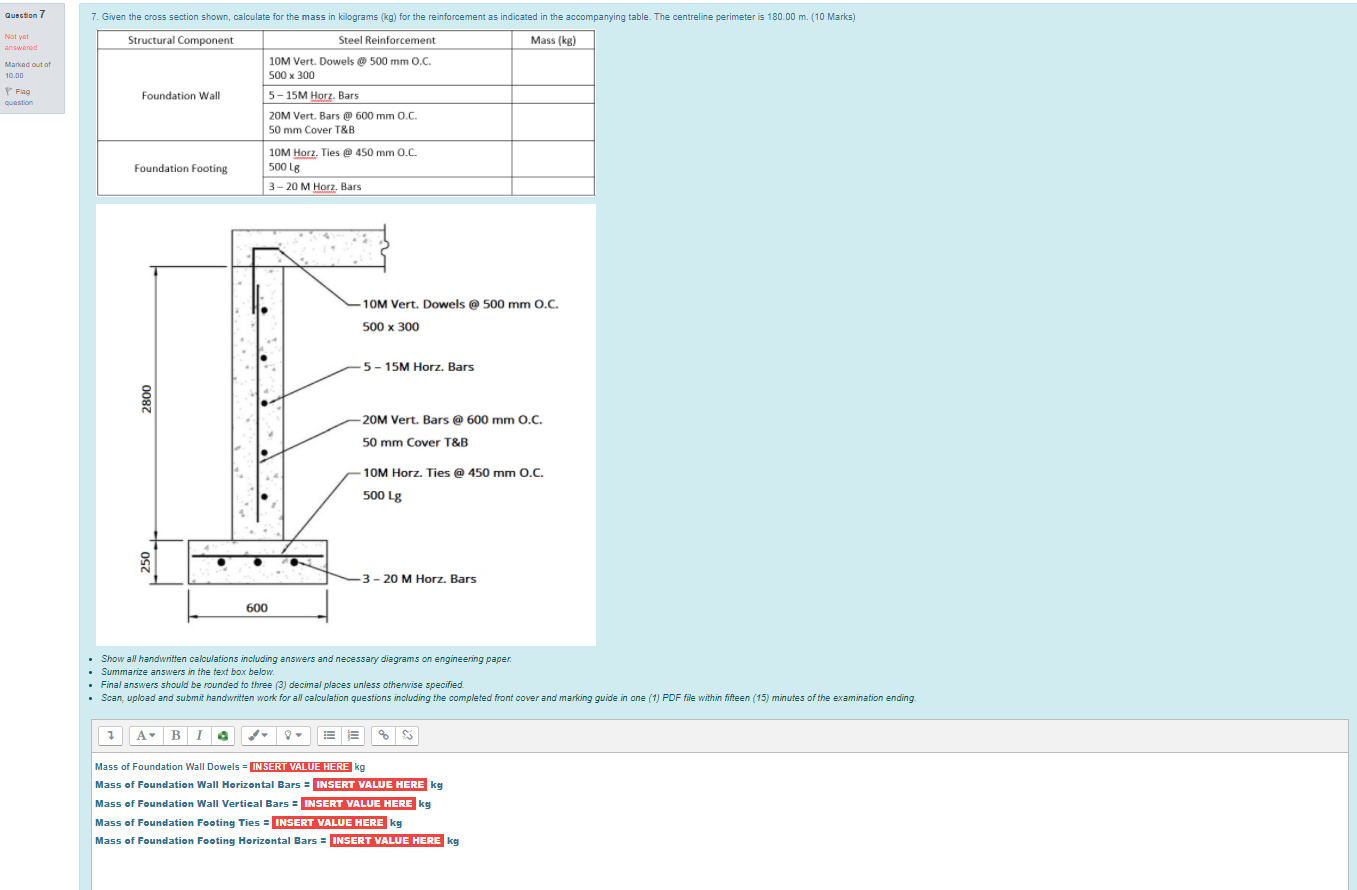Toggle the lightbulb tool in the toolbar
Viewport: 1357px width, 890px height.
coord(288,735)
